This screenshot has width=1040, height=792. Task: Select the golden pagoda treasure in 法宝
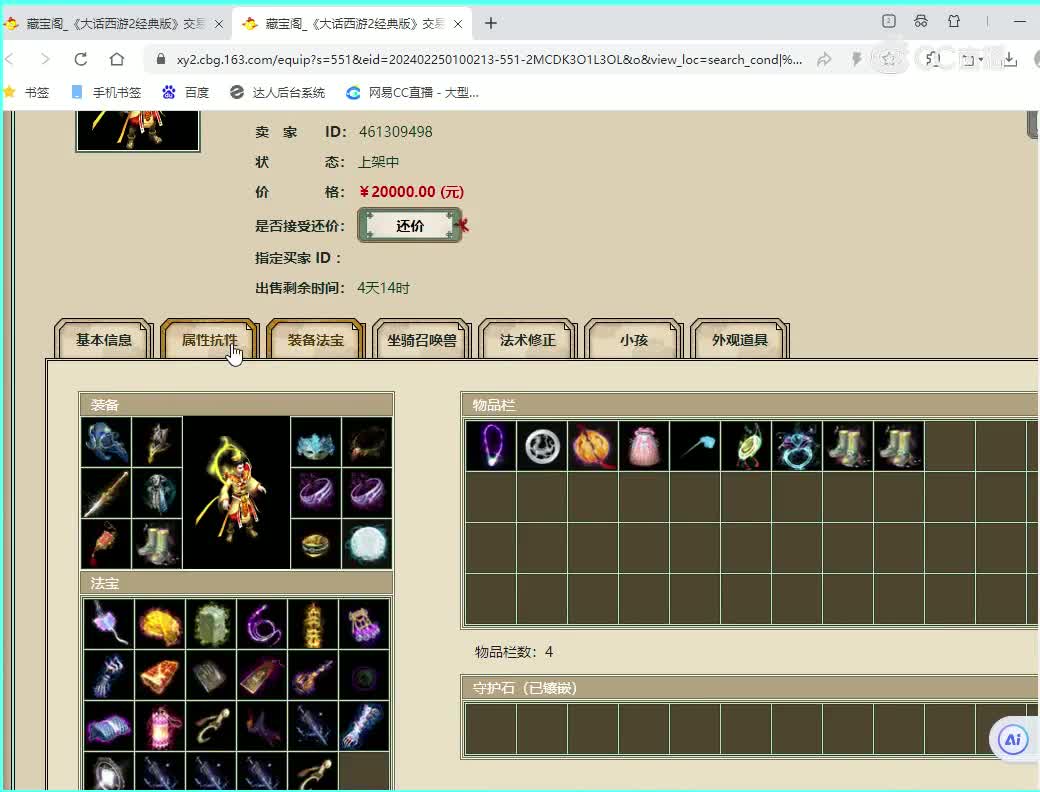(313, 624)
